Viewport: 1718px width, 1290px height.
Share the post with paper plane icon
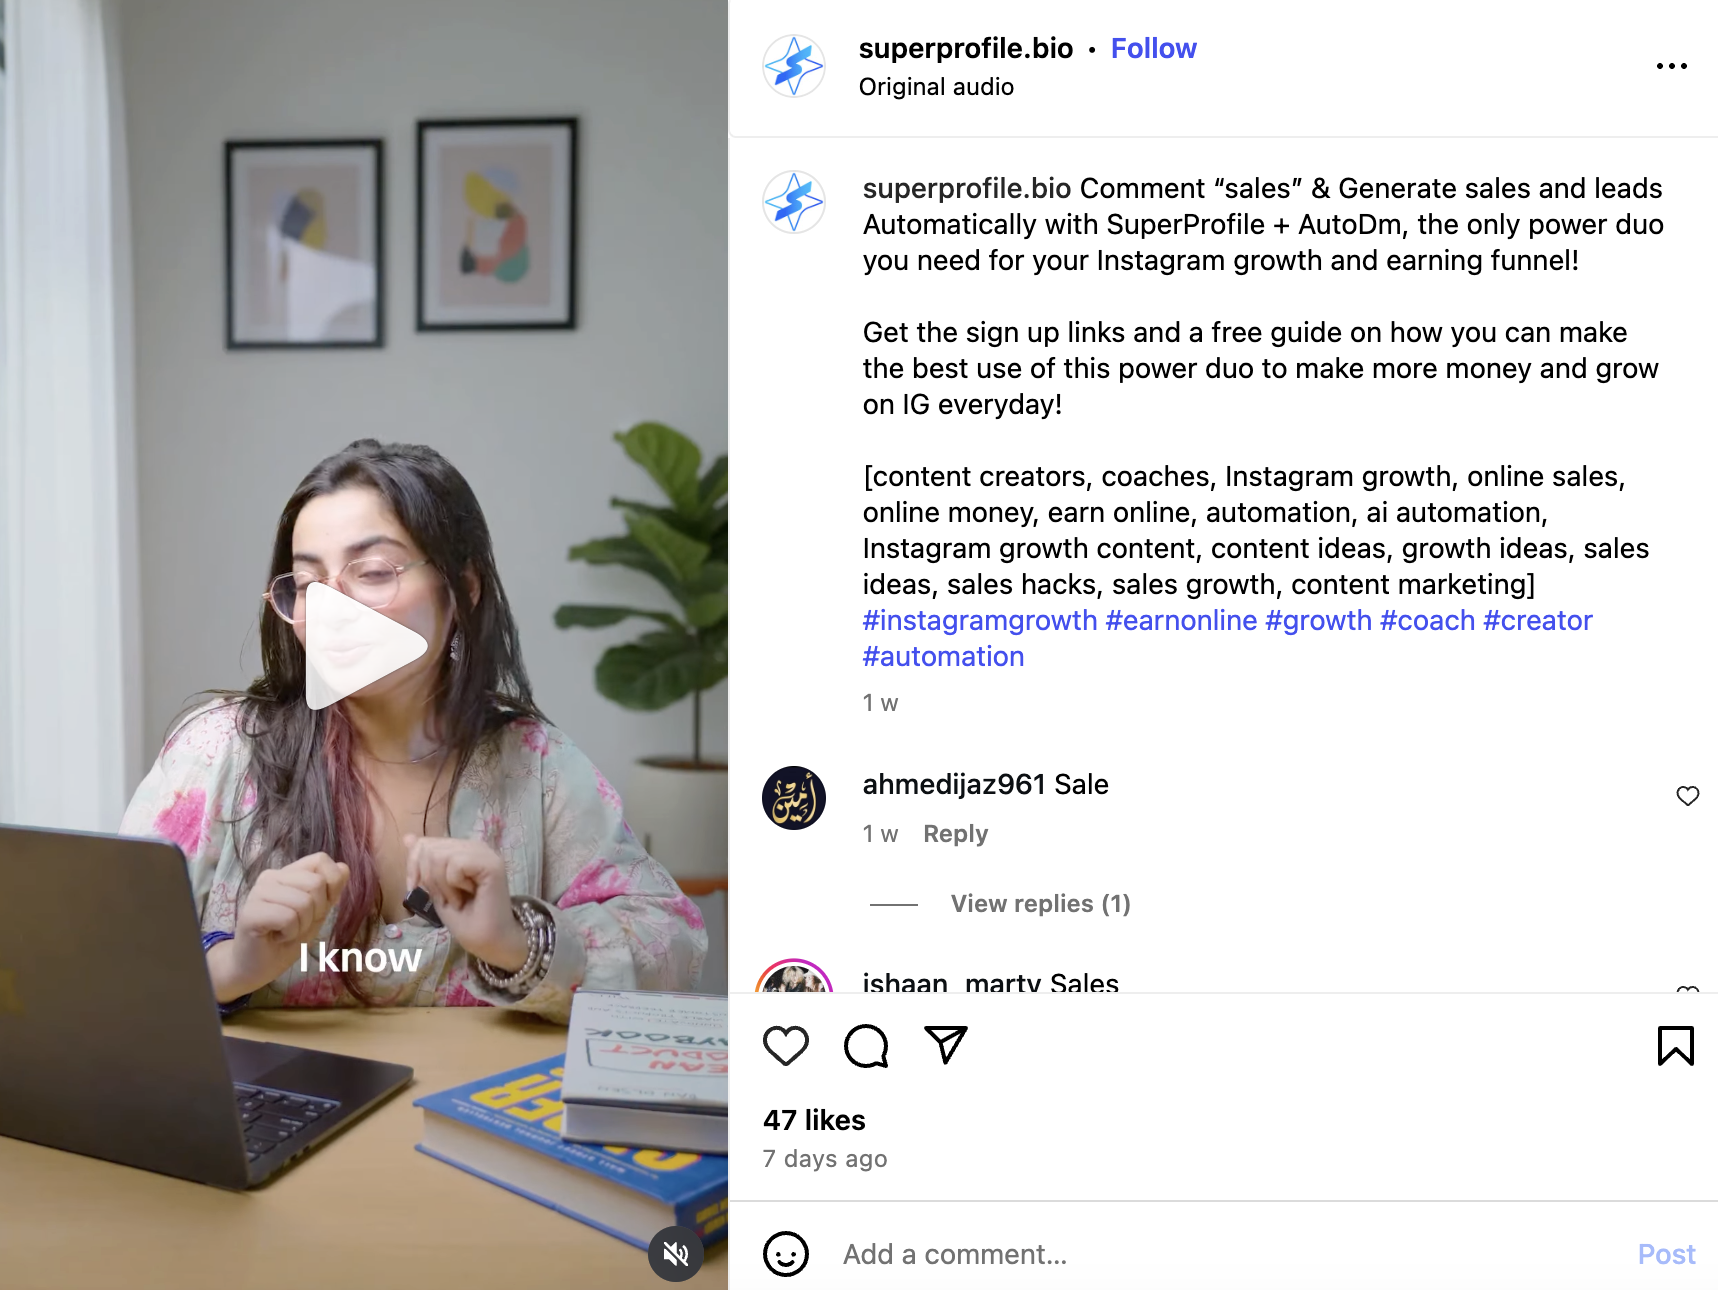pos(946,1045)
